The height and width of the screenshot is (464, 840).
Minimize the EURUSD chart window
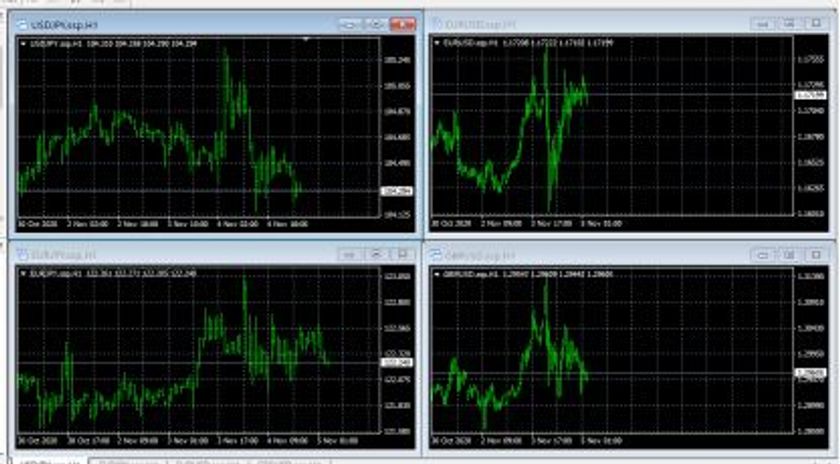[763, 24]
